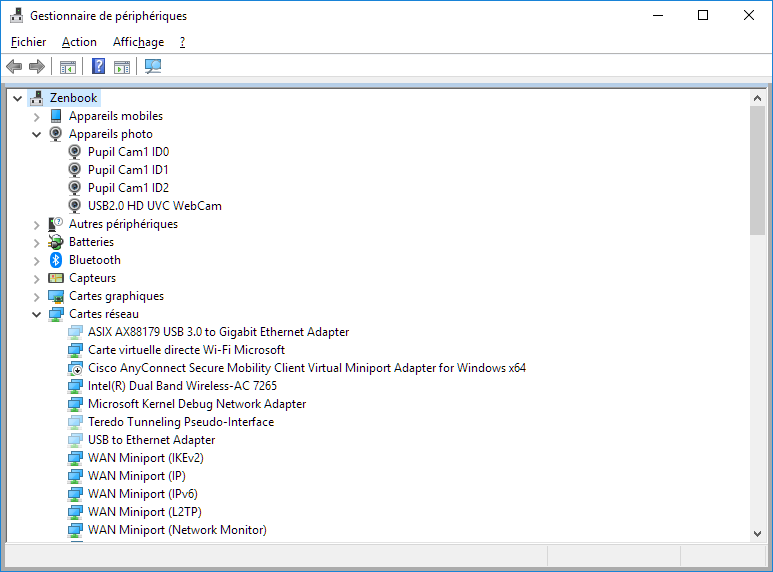773x572 pixels.
Task: Click the Appareils photo camera icon
Action: click(x=56, y=134)
